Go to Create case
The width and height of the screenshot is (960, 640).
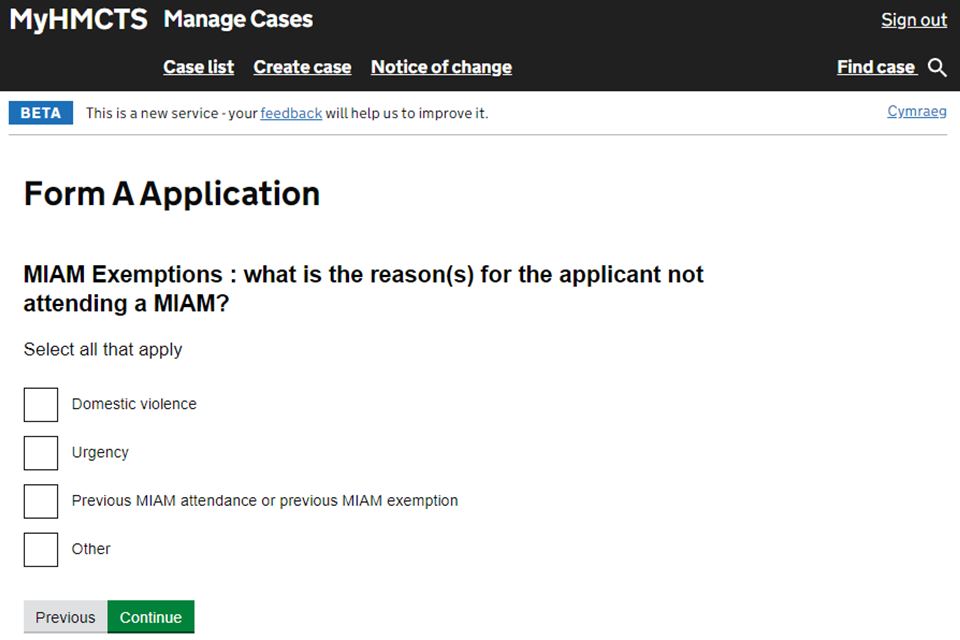point(302,67)
